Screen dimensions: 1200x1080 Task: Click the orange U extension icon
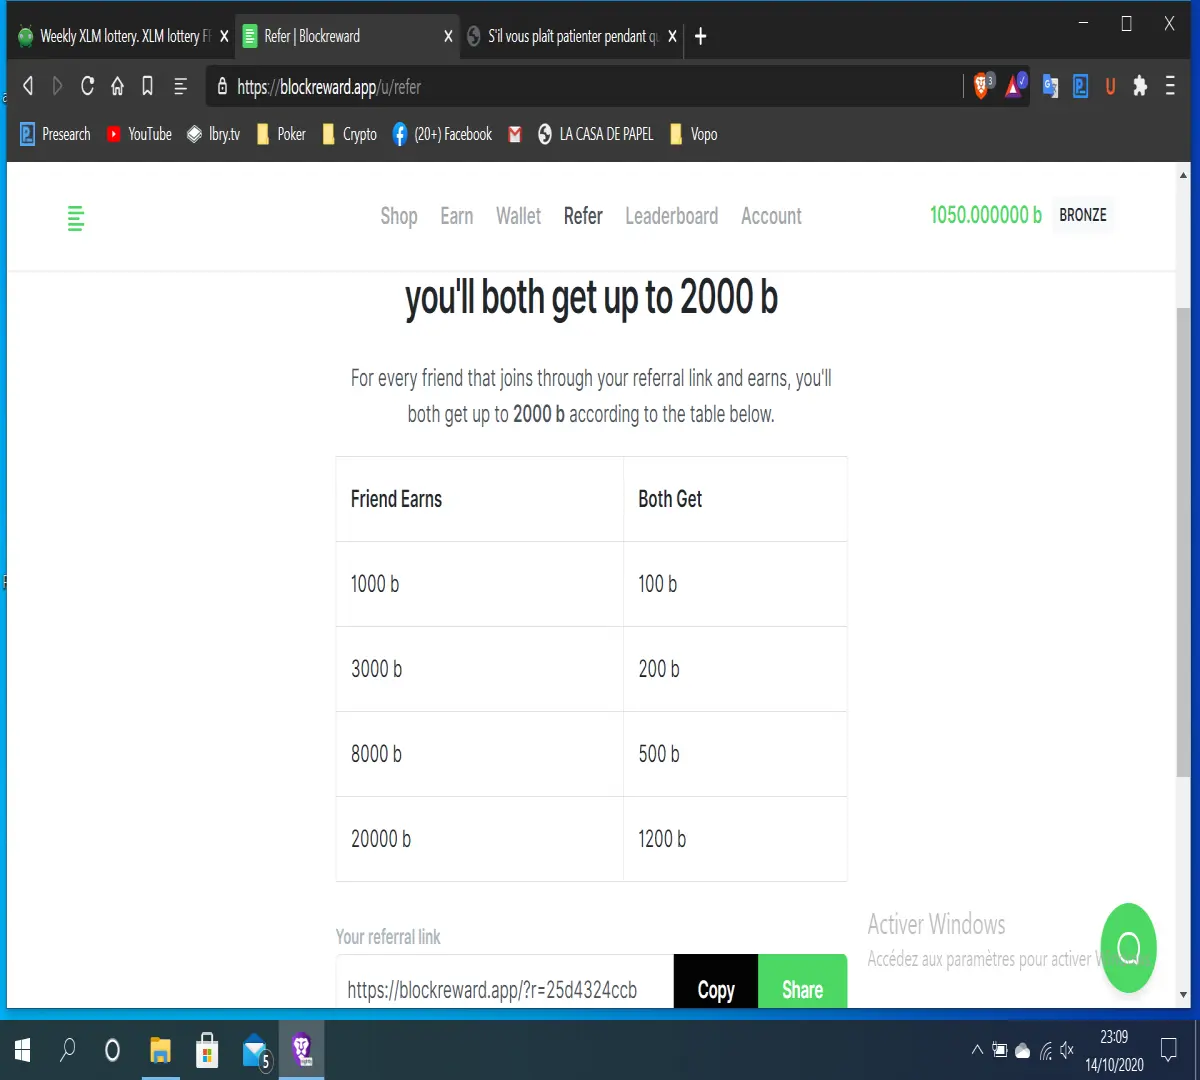[x=1110, y=87]
